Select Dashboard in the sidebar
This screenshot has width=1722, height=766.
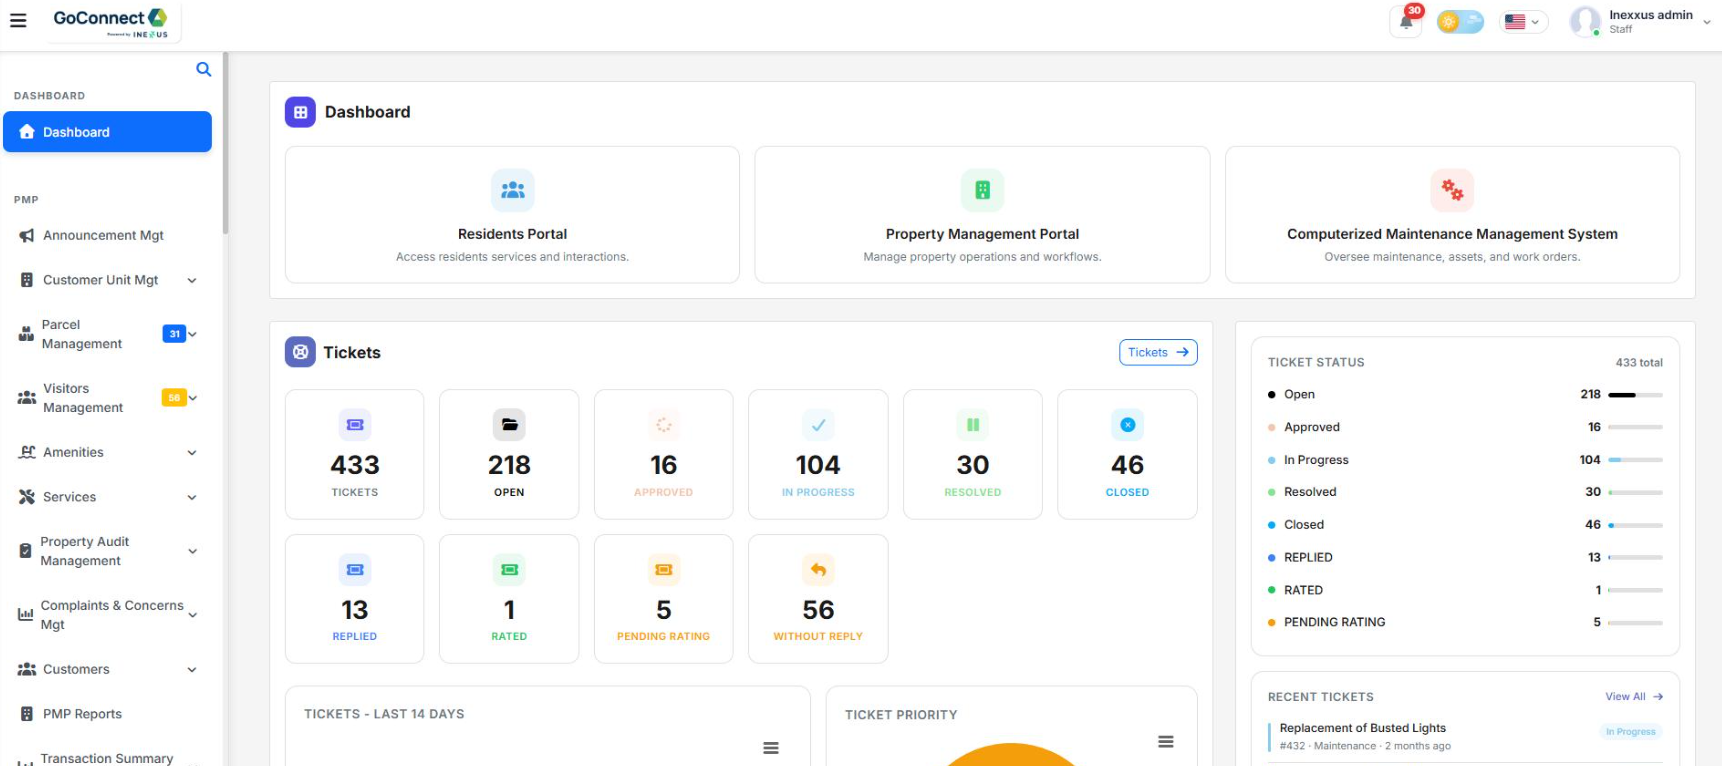tap(108, 132)
